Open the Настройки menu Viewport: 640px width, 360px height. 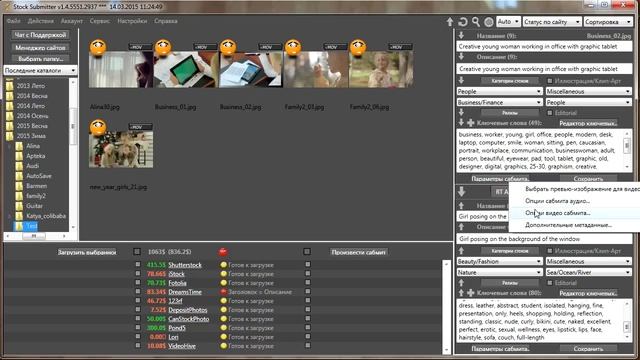click(132, 21)
